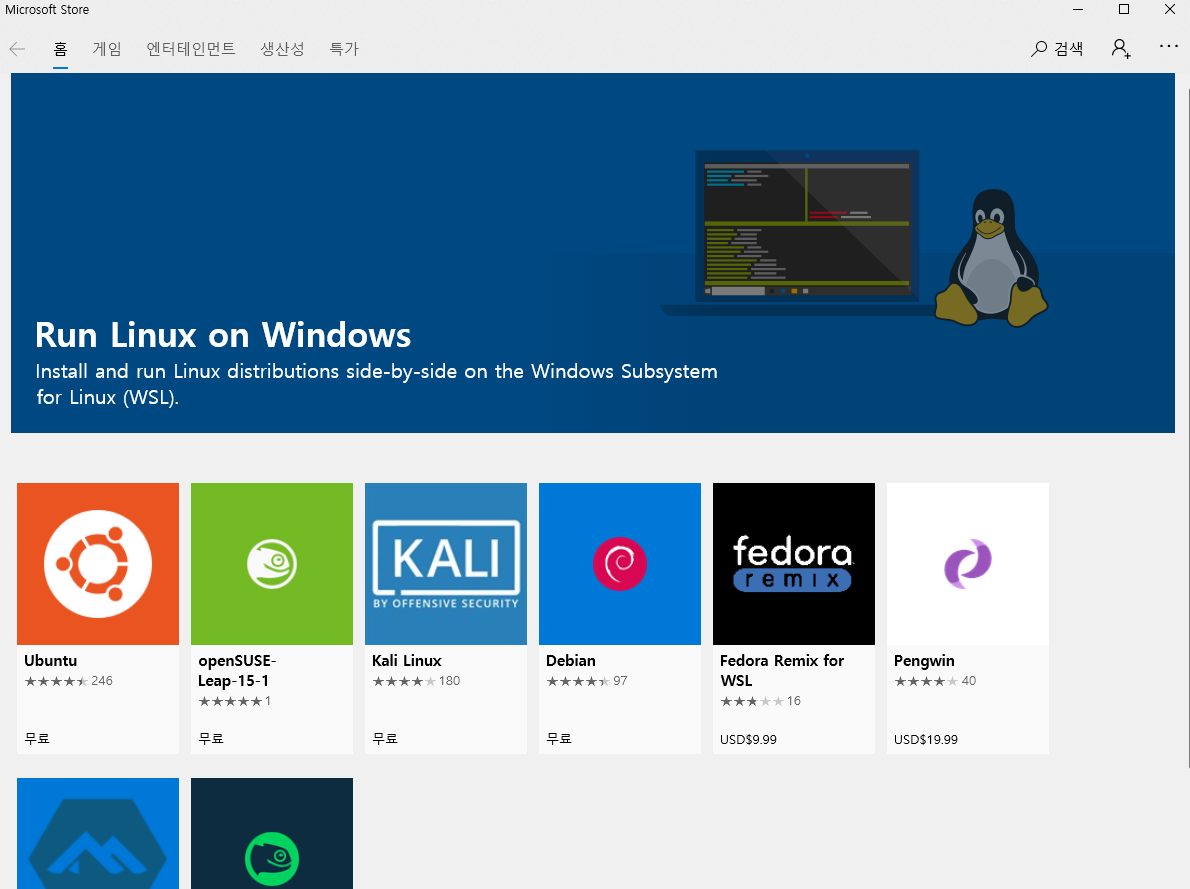The image size is (1190, 889).
Task: Click the Pengwin title text
Action: [x=924, y=661]
